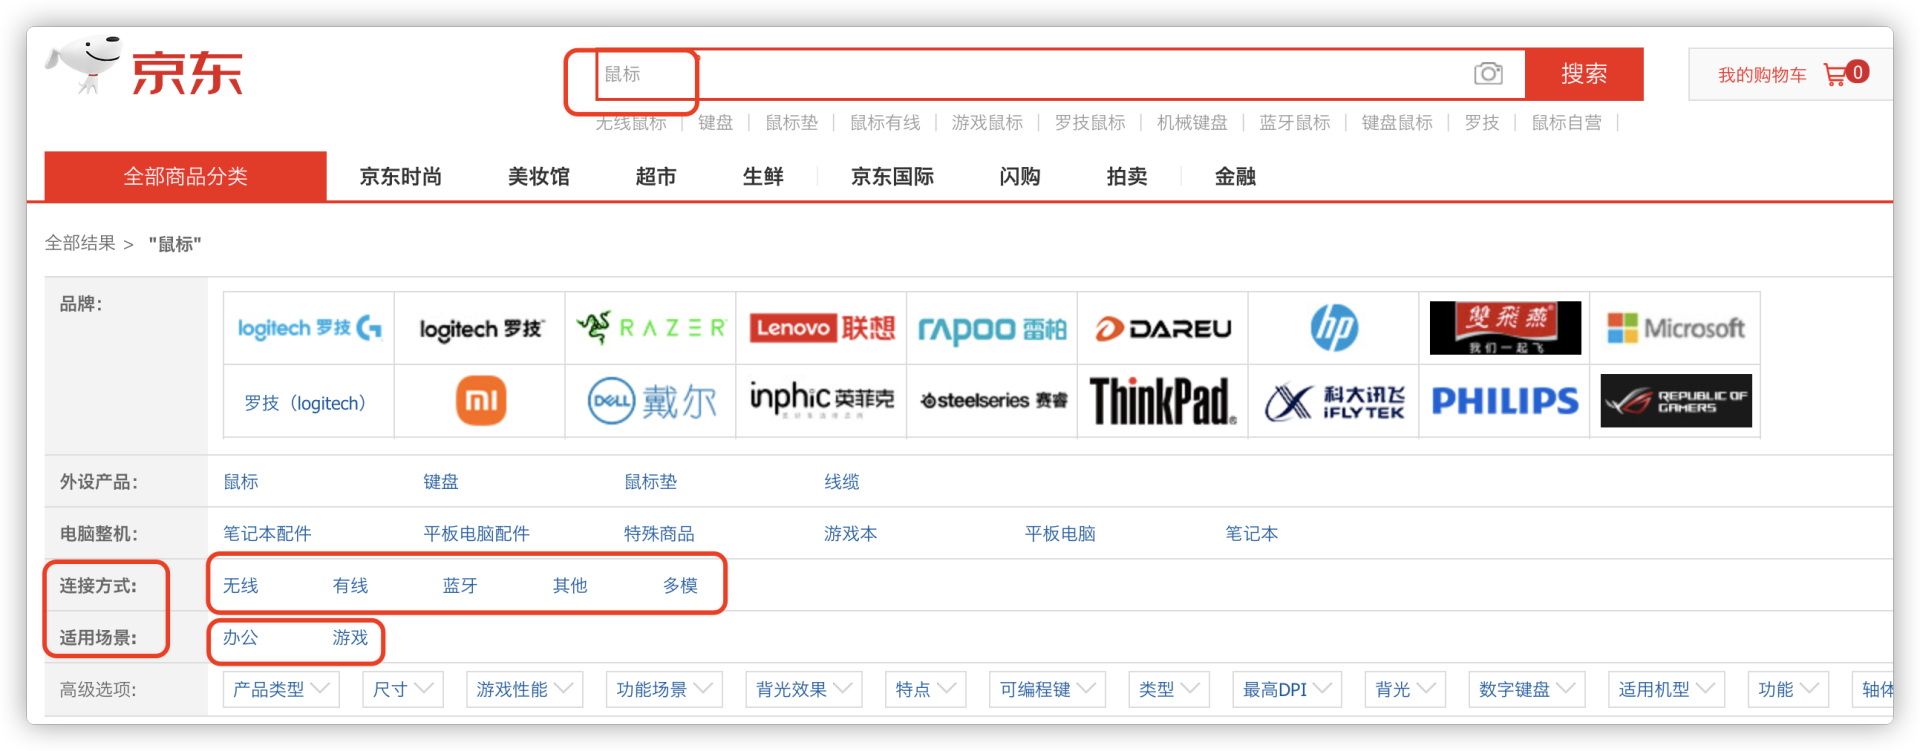Filter scenario by 游戏
This screenshot has width=1920, height=751.
point(350,637)
